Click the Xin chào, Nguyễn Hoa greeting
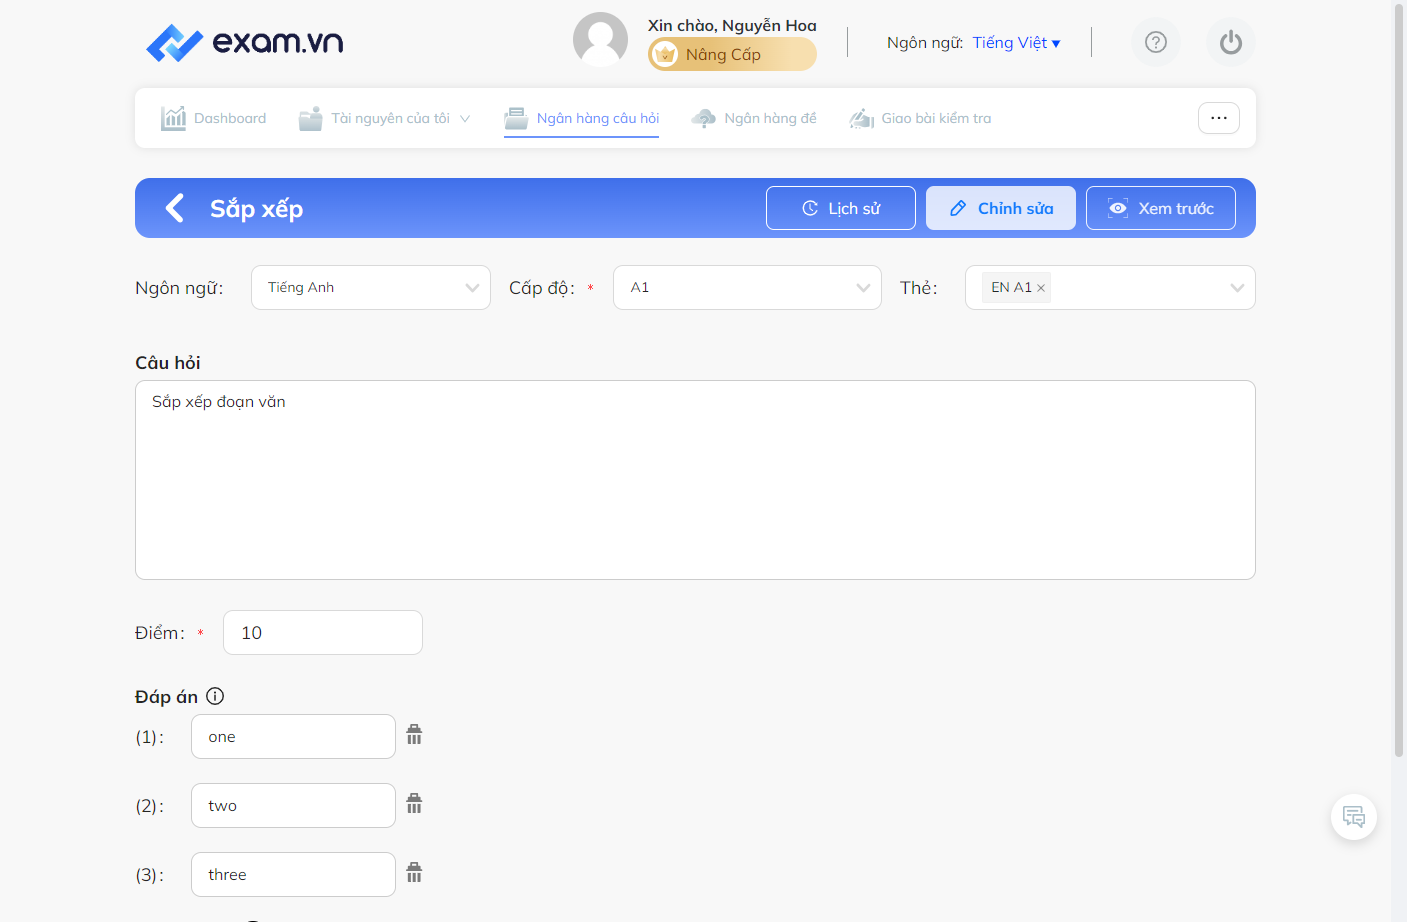The height and width of the screenshot is (922, 1407). 732,25
